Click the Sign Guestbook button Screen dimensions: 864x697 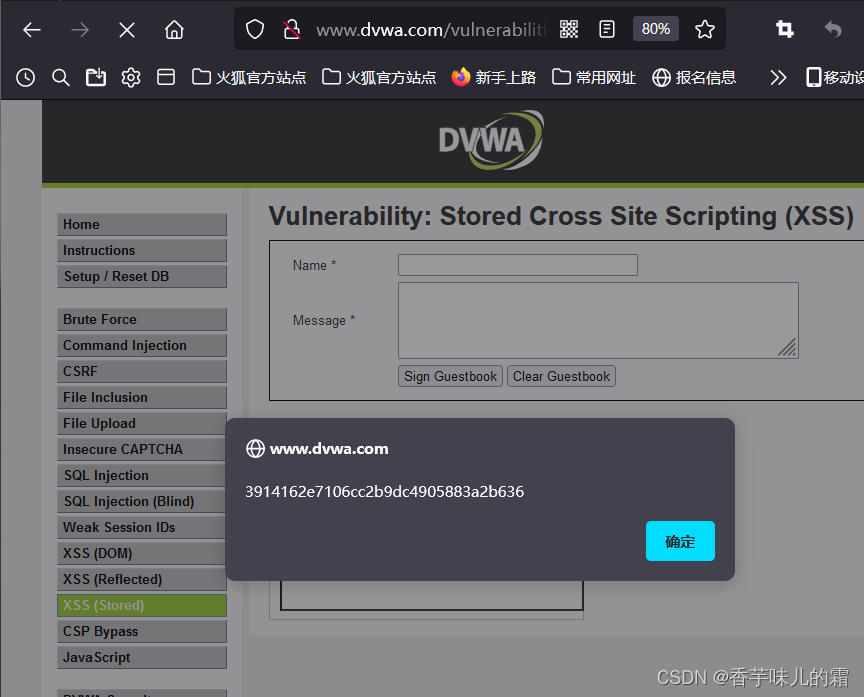[450, 376]
